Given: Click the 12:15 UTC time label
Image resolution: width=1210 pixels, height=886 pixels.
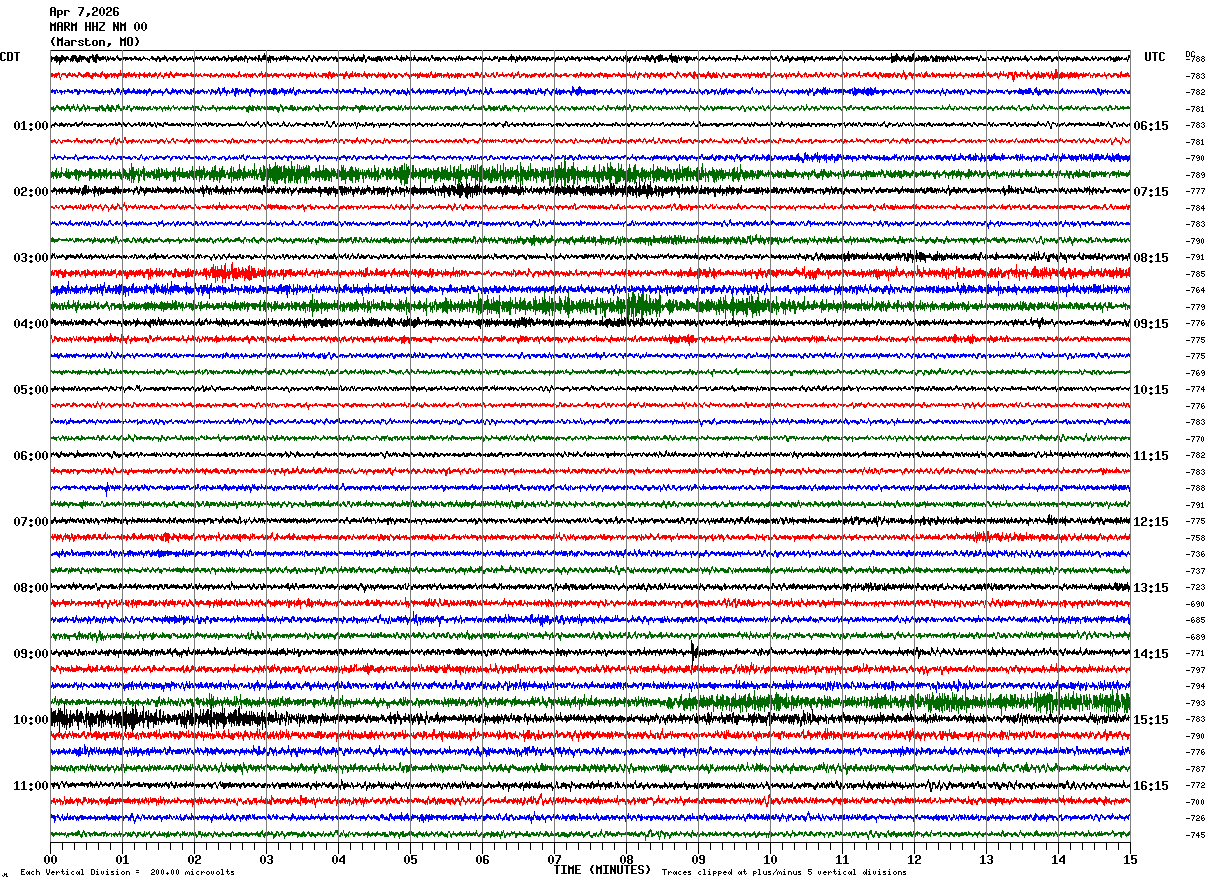Looking at the screenshot, I should coord(1151,522).
